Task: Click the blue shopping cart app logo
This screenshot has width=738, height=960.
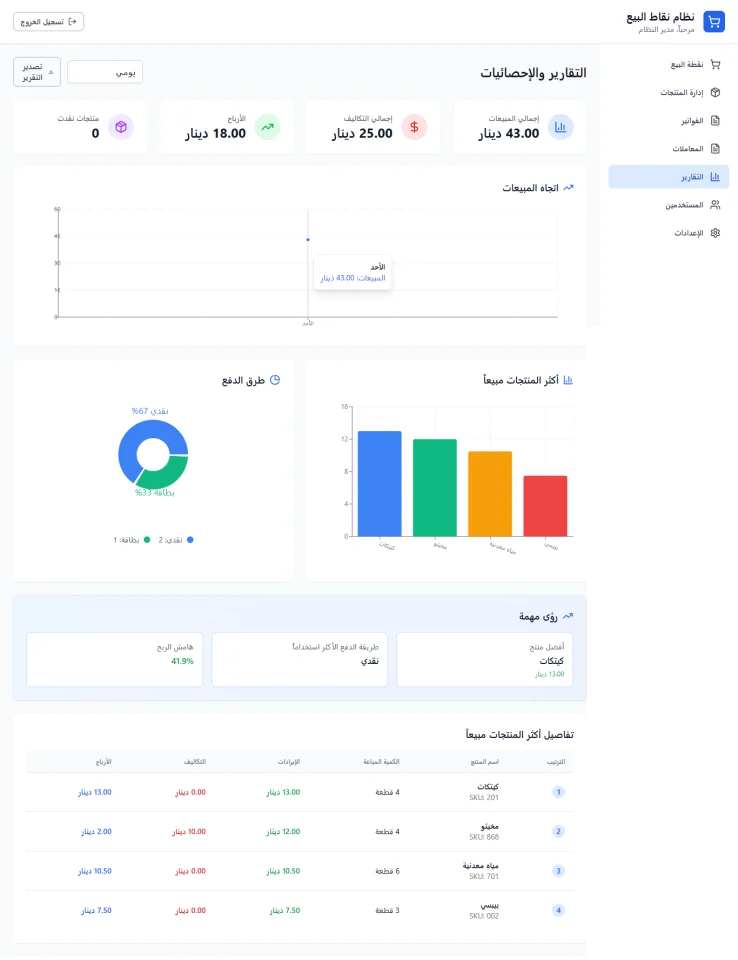Action: tap(714, 22)
